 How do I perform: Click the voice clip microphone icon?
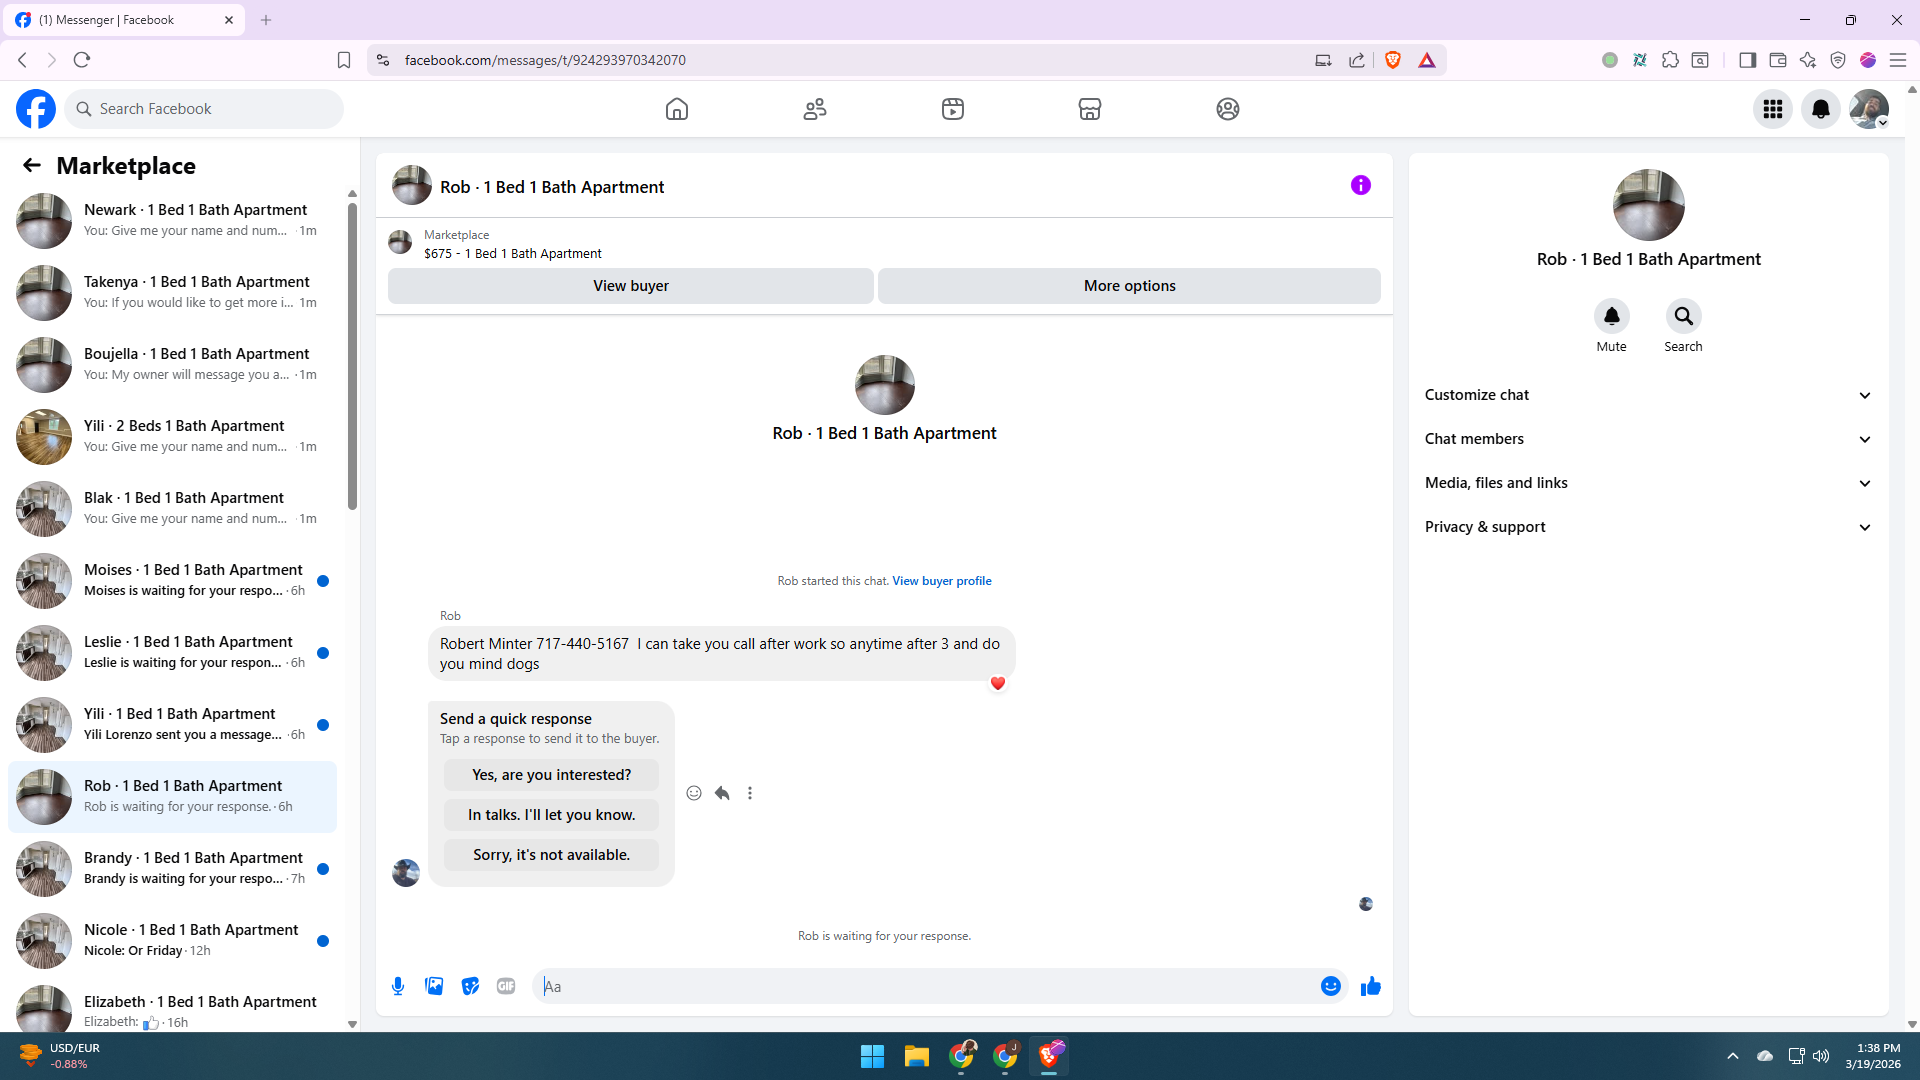coord(398,986)
